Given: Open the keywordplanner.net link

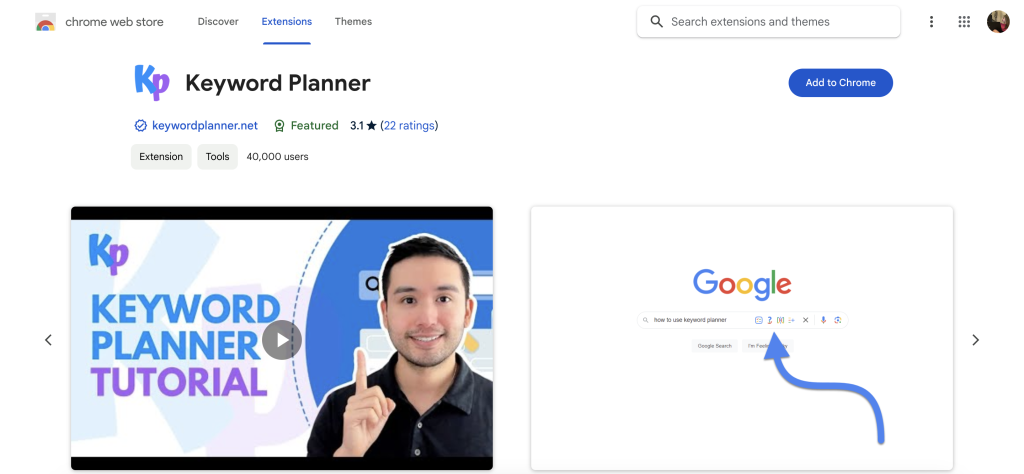Looking at the screenshot, I should pyautogui.click(x=205, y=125).
